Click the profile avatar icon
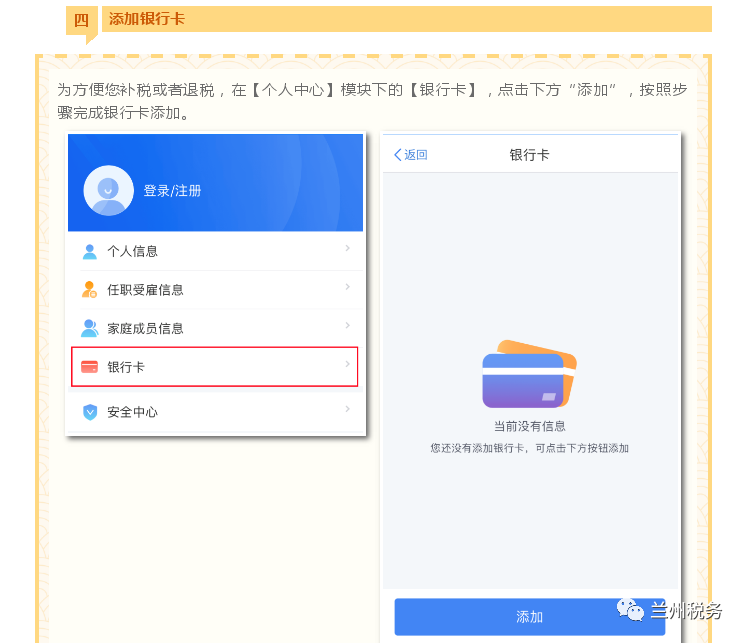746x643 pixels. click(x=108, y=191)
